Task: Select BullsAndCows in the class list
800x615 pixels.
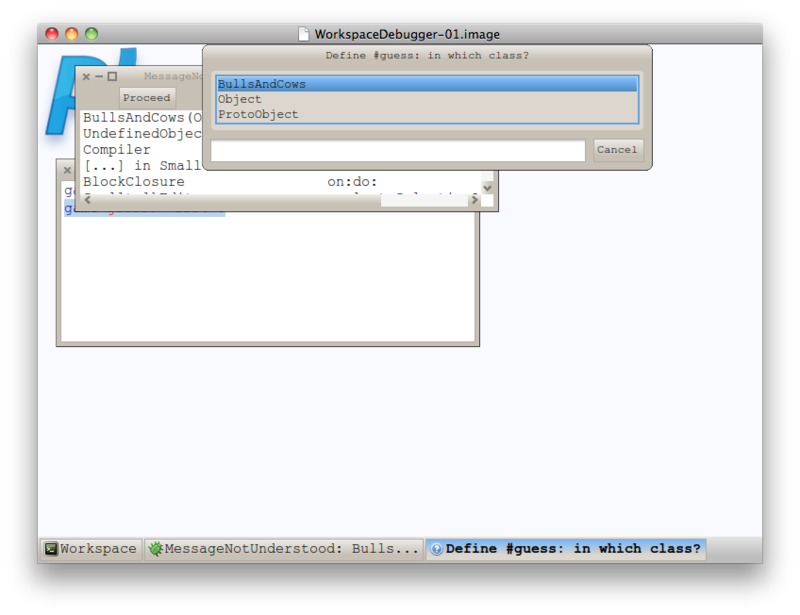Action: (427, 84)
